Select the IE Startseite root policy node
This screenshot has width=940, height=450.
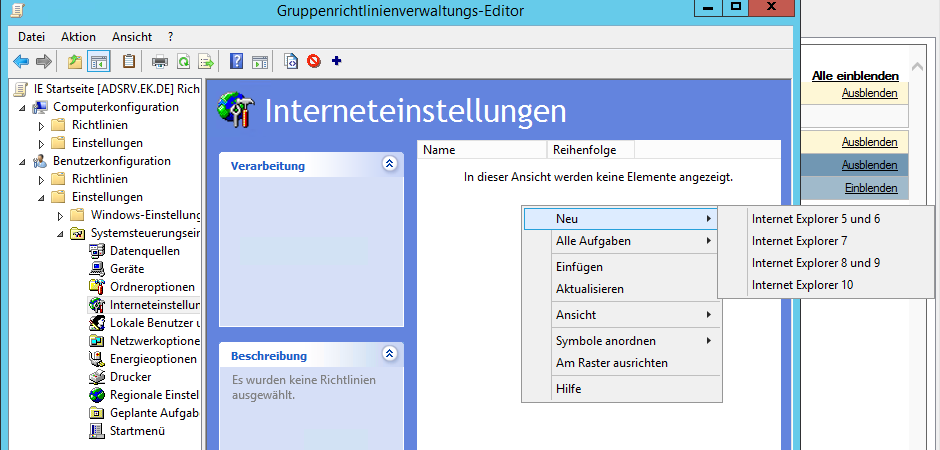pyautogui.click(x=116, y=89)
